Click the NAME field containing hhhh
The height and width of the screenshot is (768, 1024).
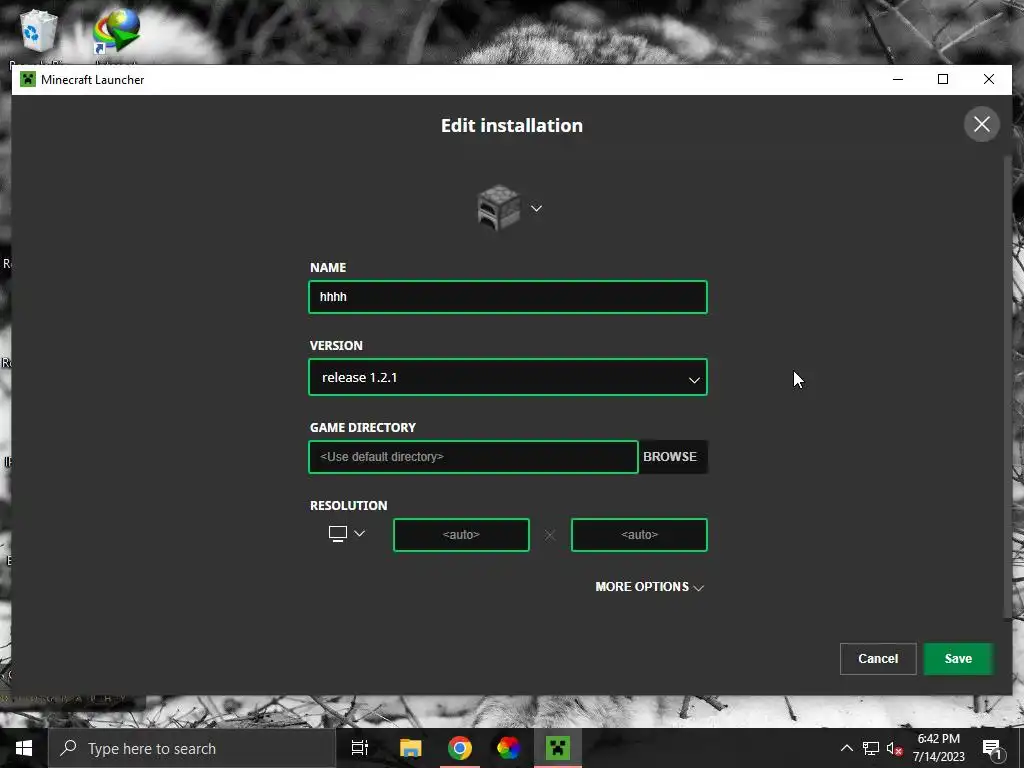coord(508,297)
